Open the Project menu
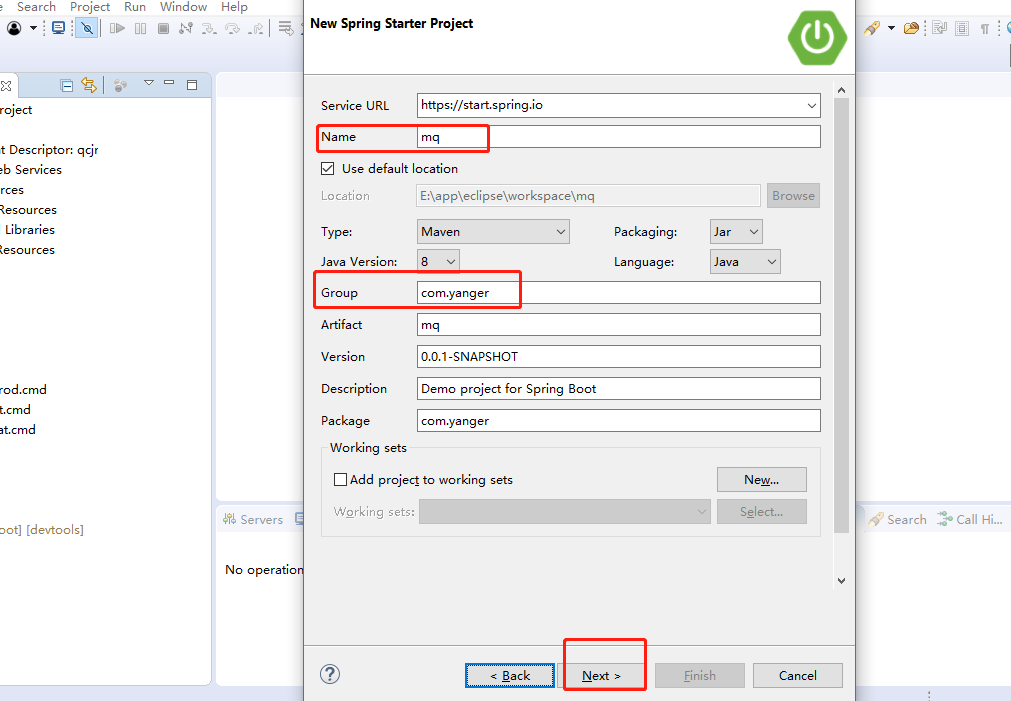1011x701 pixels. tap(89, 7)
